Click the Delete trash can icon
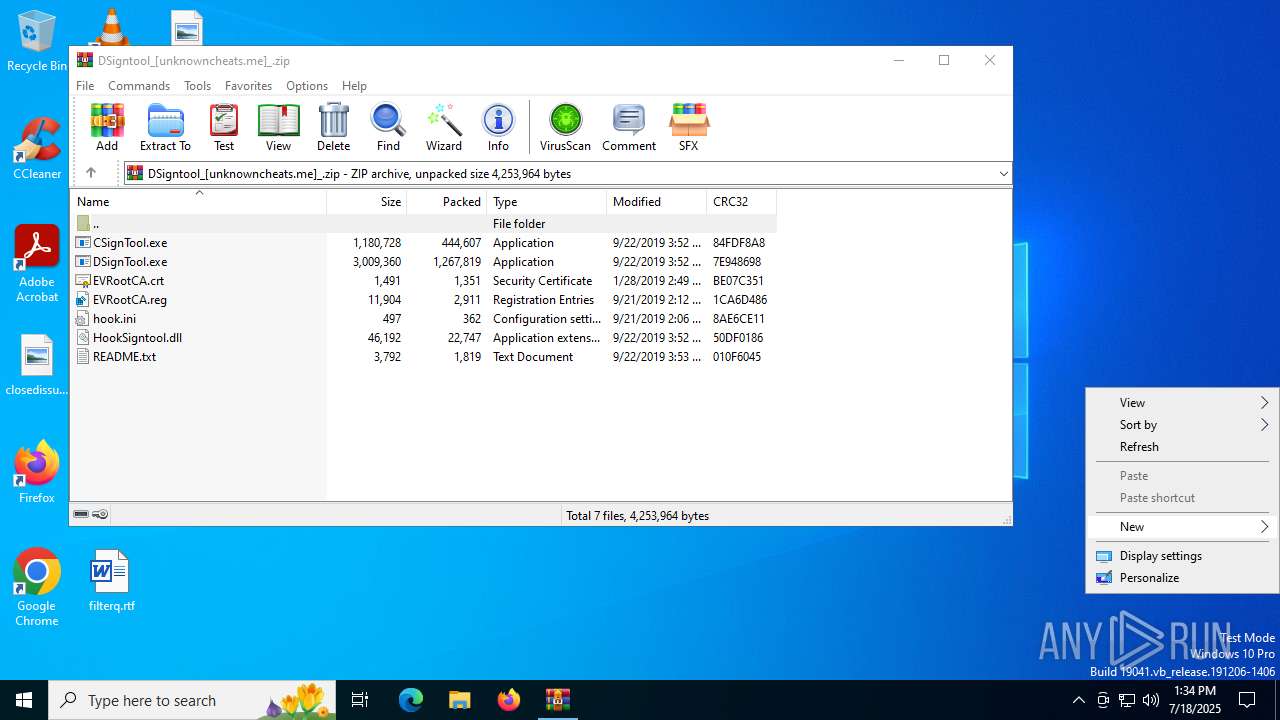The image size is (1280, 720). (x=333, y=127)
